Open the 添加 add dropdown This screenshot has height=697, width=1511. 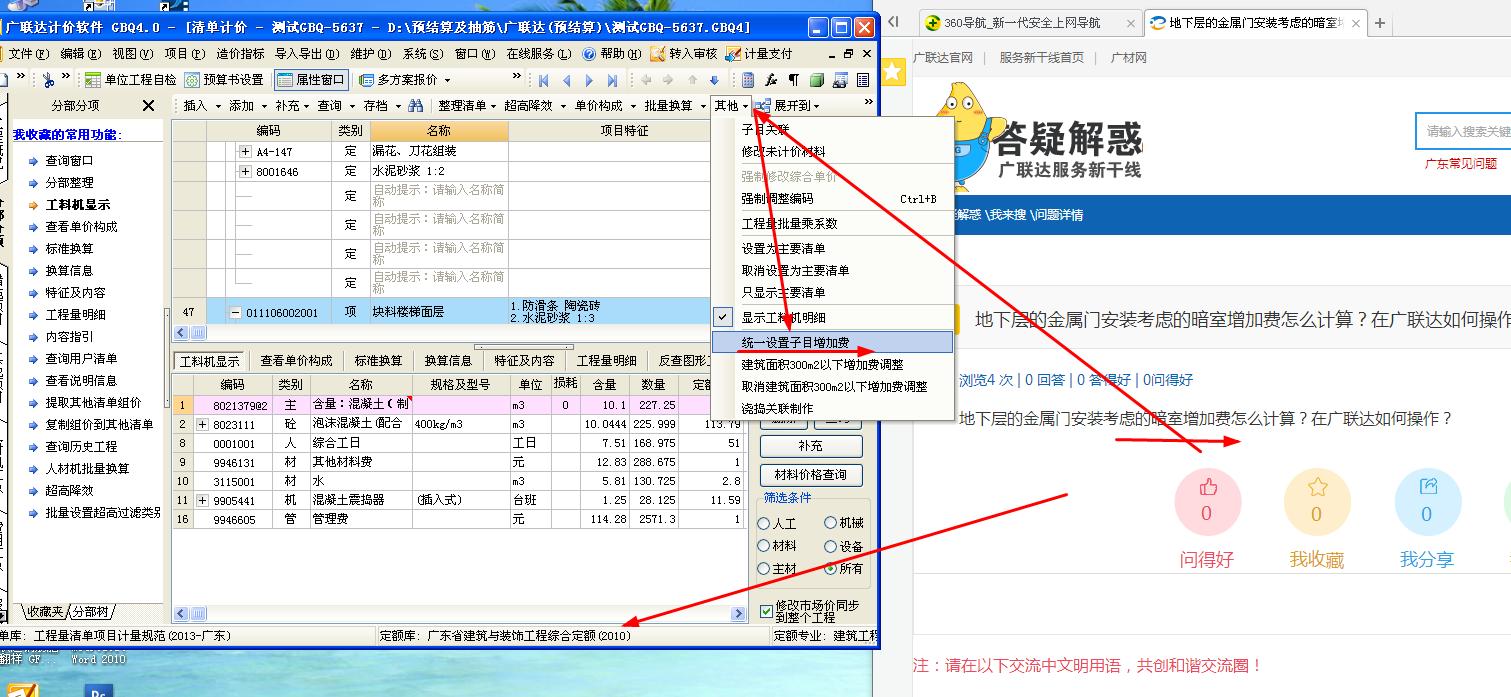pyautogui.click(x=247, y=105)
